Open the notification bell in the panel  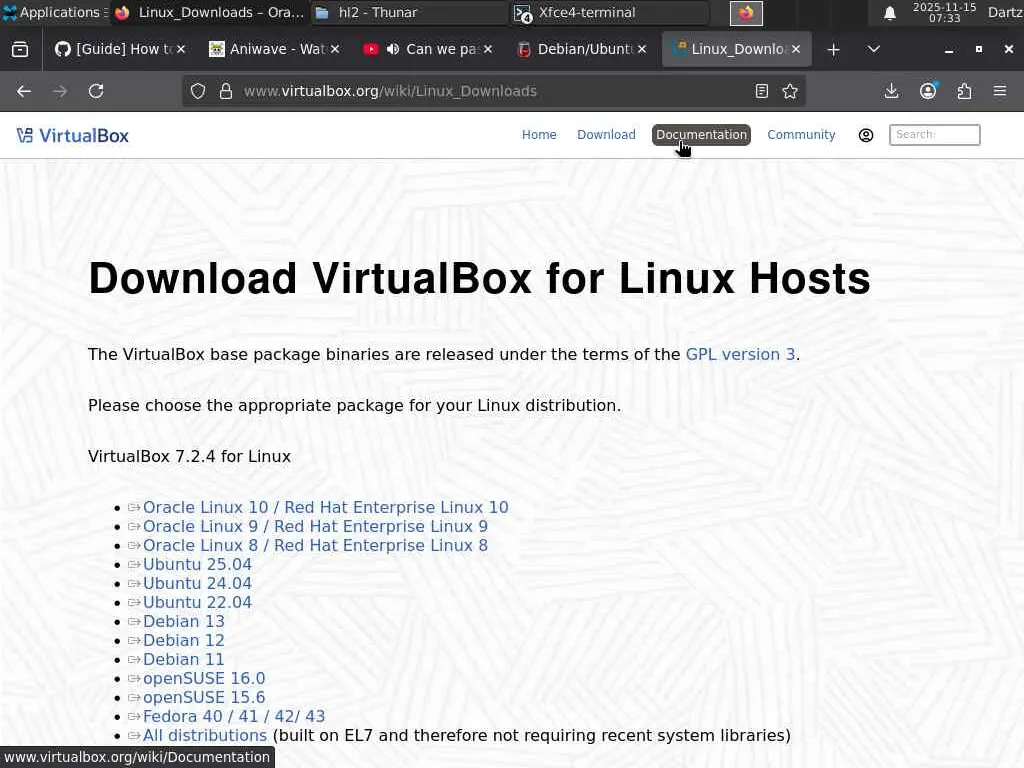pyautogui.click(x=889, y=13)
